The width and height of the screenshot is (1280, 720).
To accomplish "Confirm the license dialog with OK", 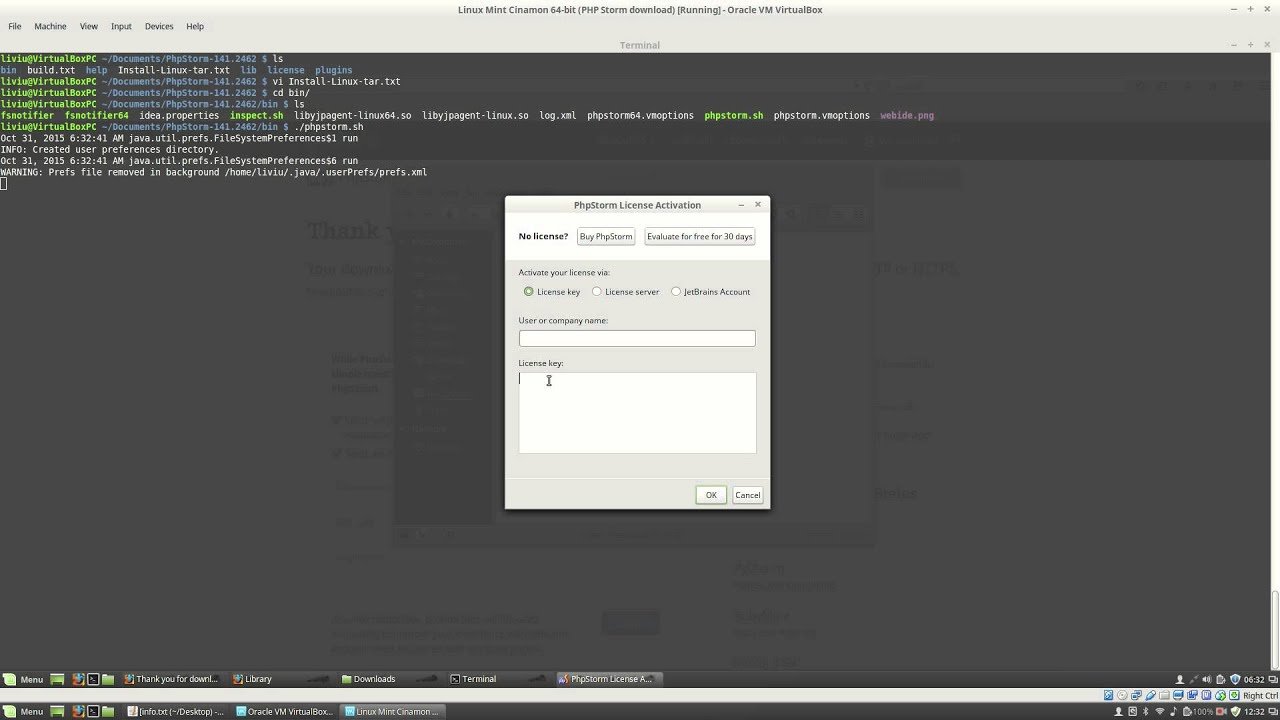I will (711, 495).
